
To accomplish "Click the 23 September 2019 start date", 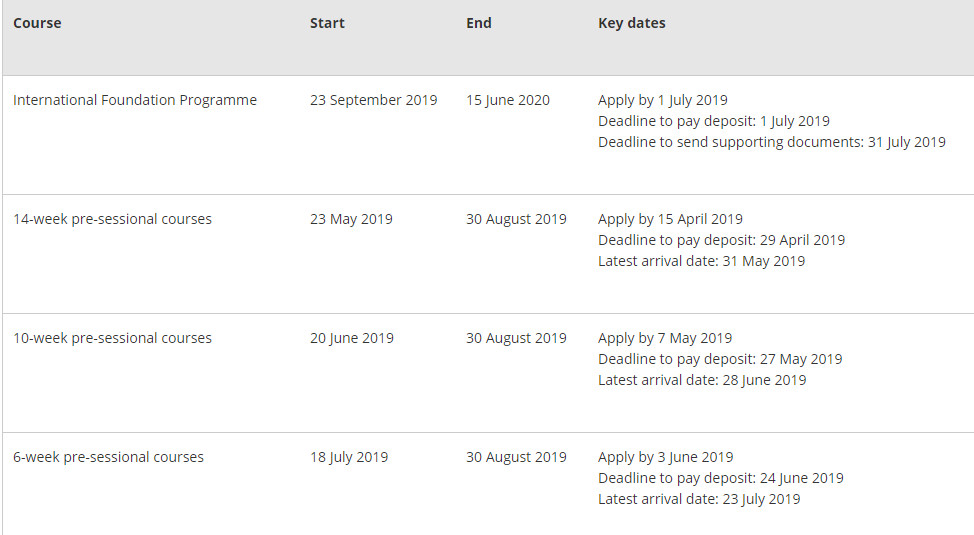I will [x=374, y=100].
